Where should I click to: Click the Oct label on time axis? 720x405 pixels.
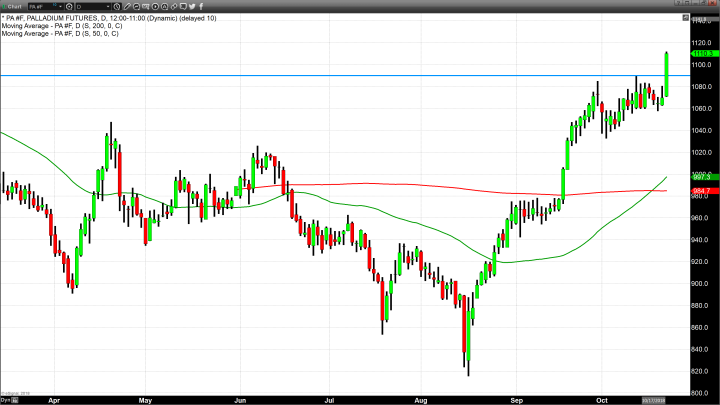602,400
